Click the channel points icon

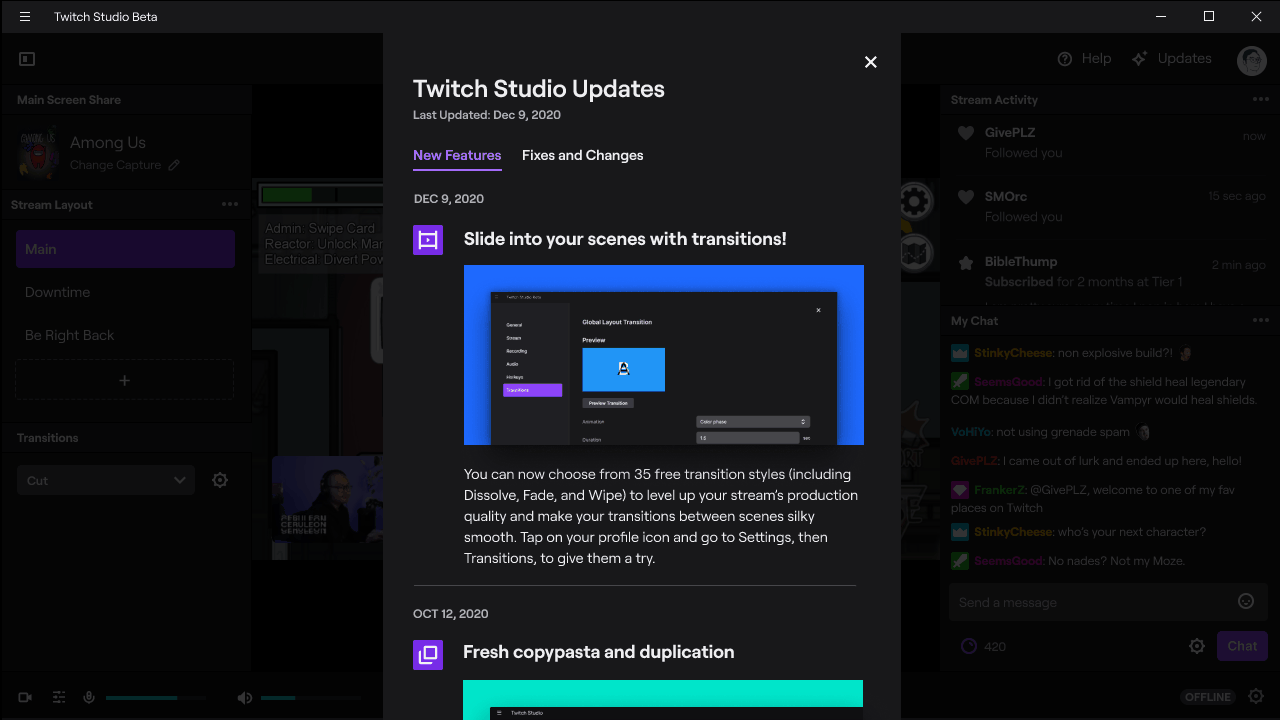pyautogui.click(x=968, y=646)
